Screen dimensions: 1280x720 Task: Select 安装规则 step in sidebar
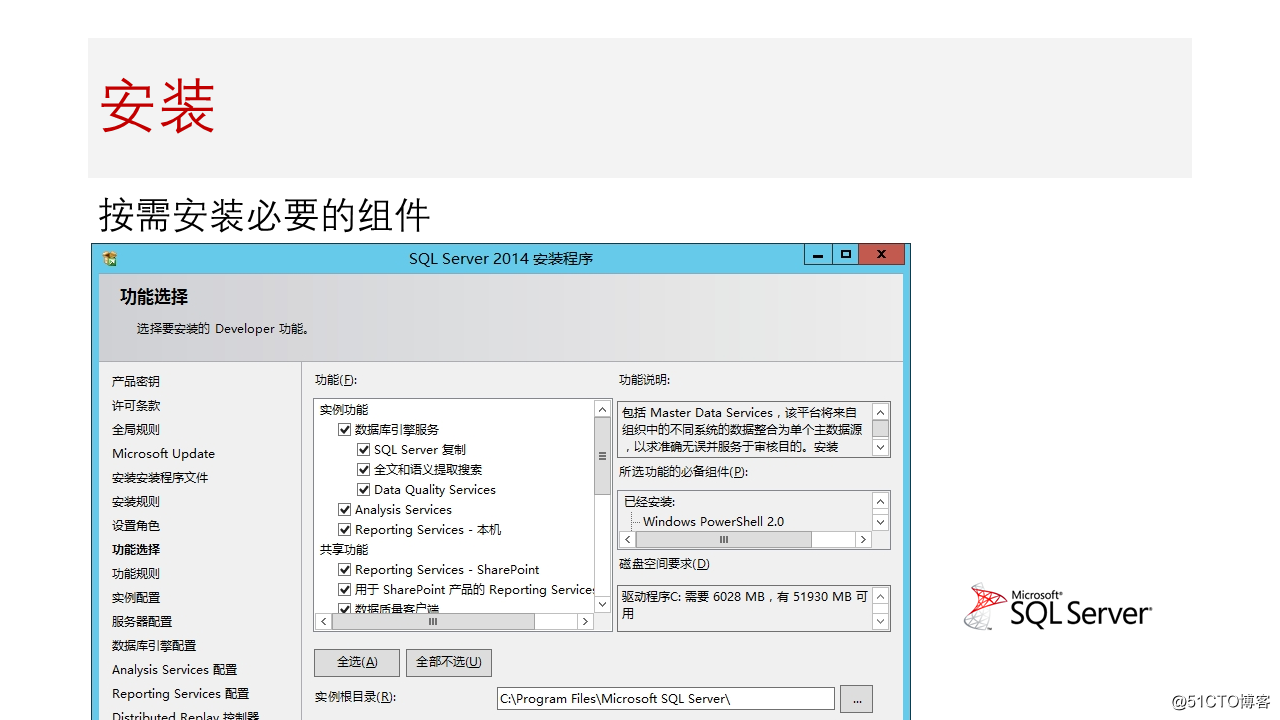[x=136, y=502]
